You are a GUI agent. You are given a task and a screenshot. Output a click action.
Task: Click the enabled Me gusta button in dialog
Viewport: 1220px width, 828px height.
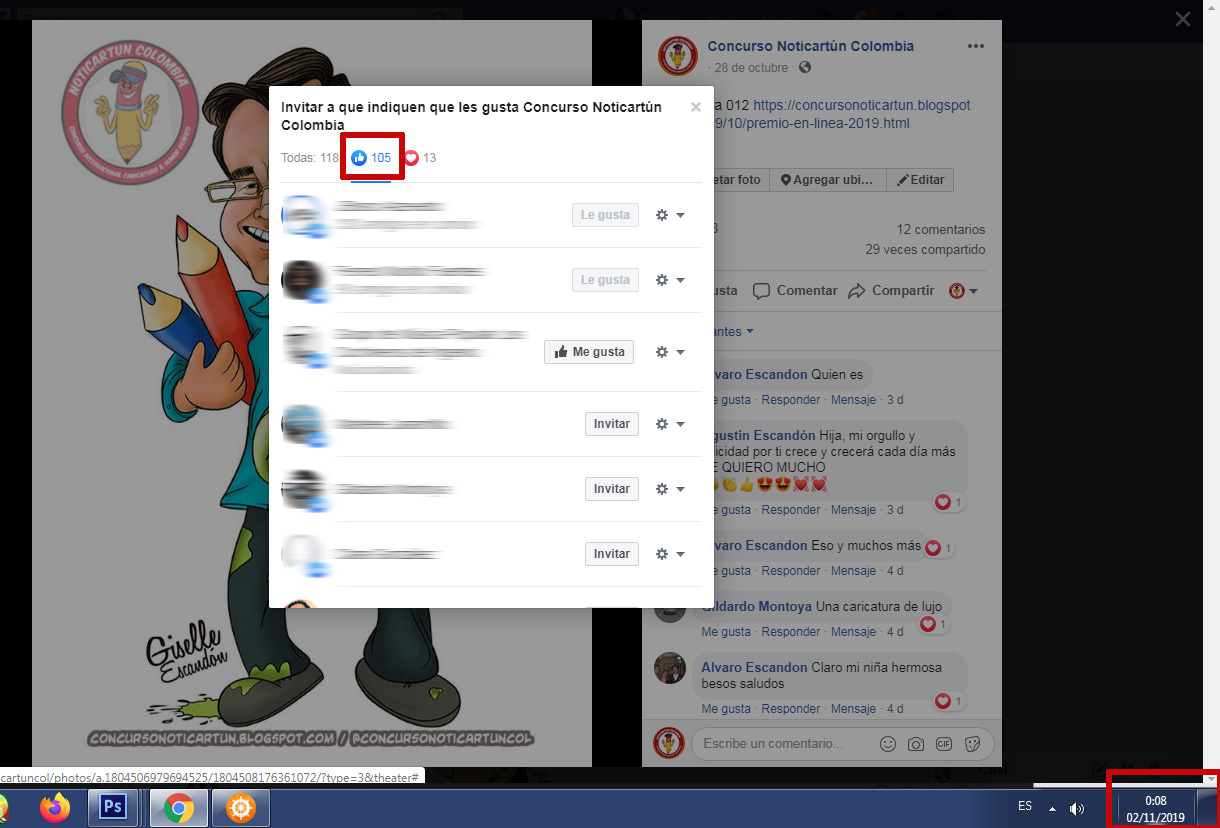point(589,352)
